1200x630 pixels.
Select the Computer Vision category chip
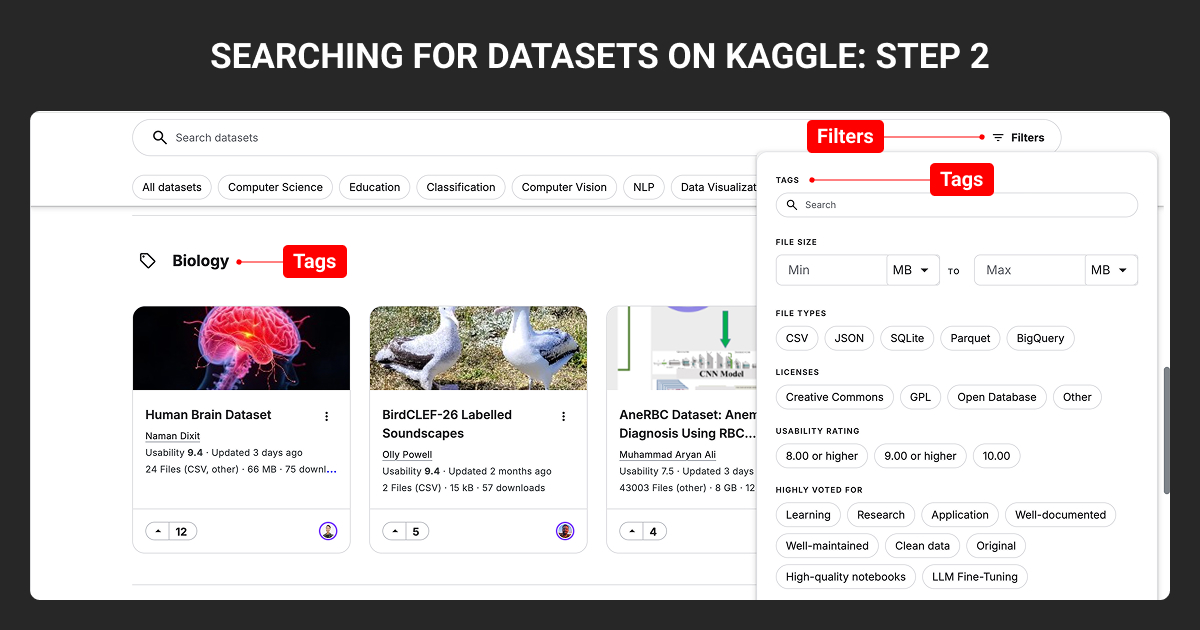564,187
